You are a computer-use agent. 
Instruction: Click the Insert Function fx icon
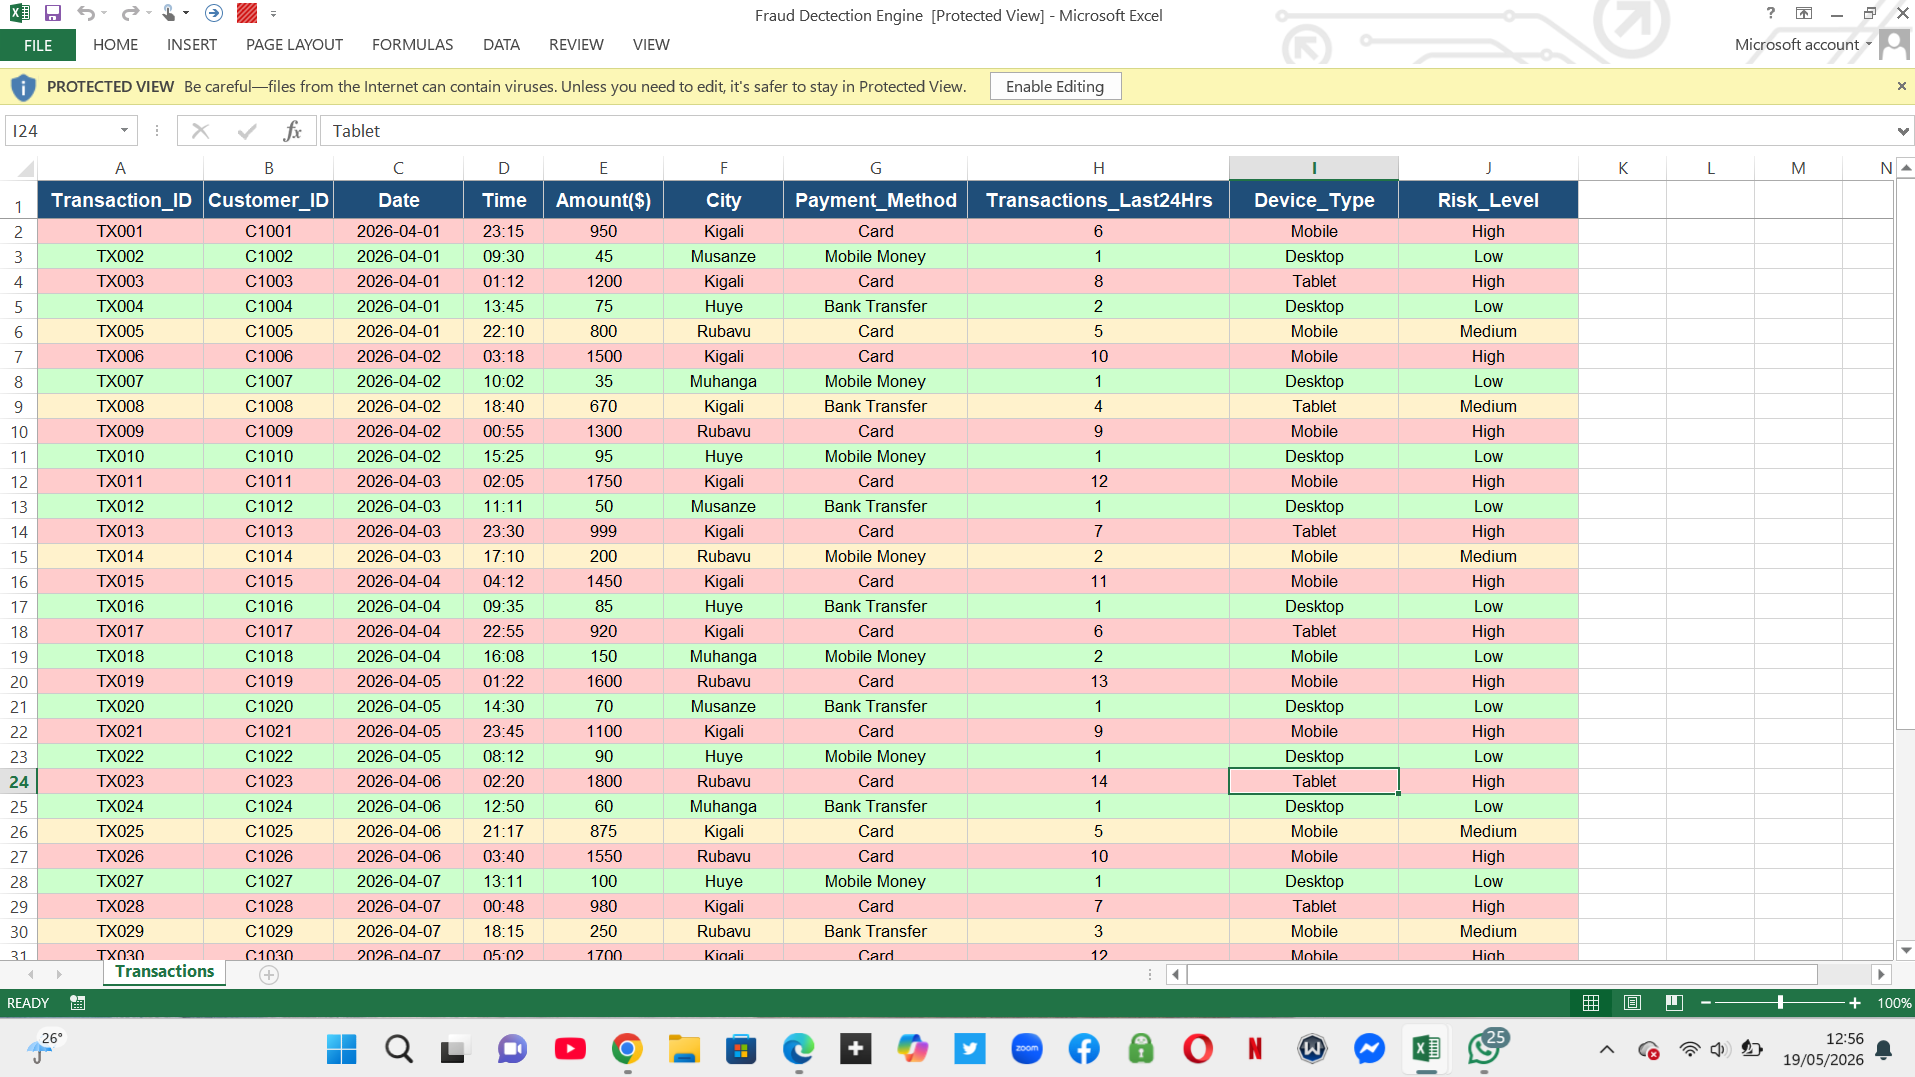(x=292, y=131)
